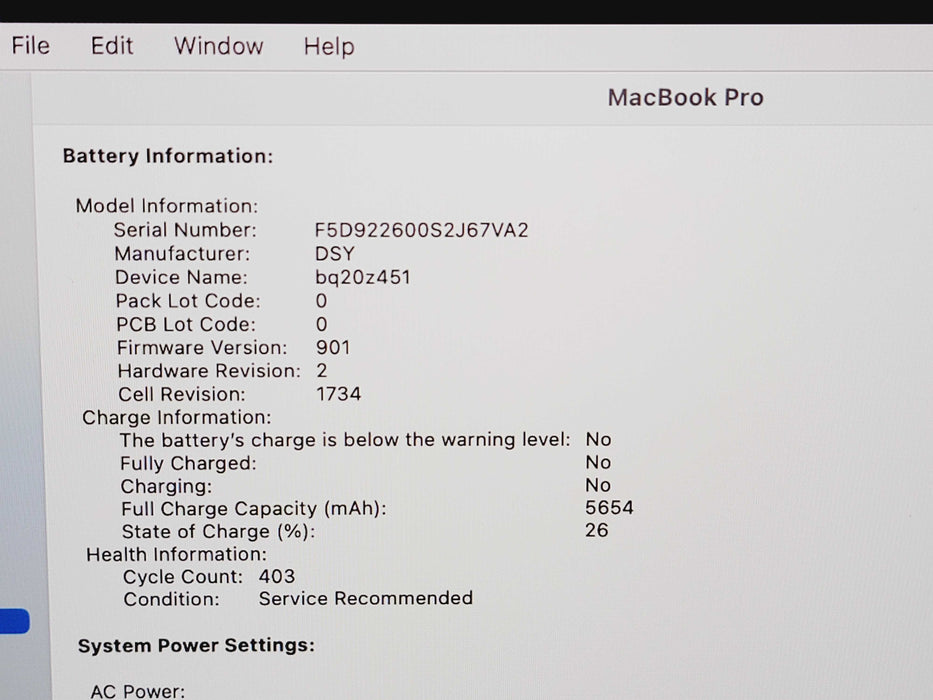Image resolution: width=933 pixels, height=700 pixels.
Task: Click the Service Recommended condition value
Action: point(366,598)
